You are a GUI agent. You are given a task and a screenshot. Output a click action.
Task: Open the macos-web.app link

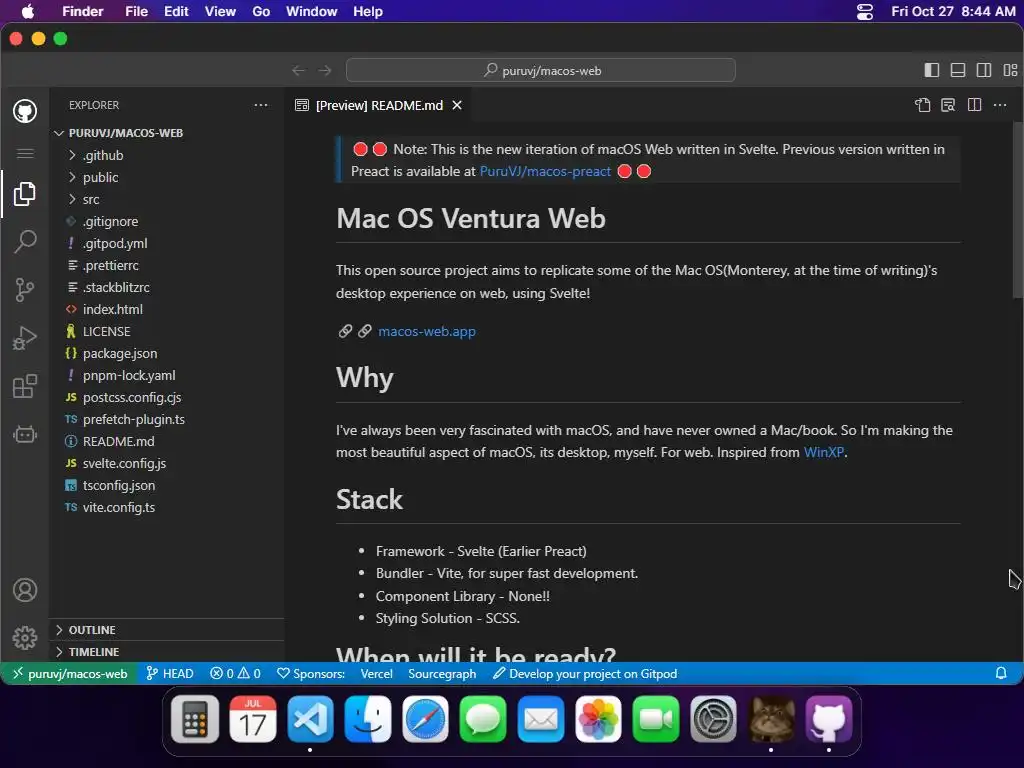(x=426, y=331)
